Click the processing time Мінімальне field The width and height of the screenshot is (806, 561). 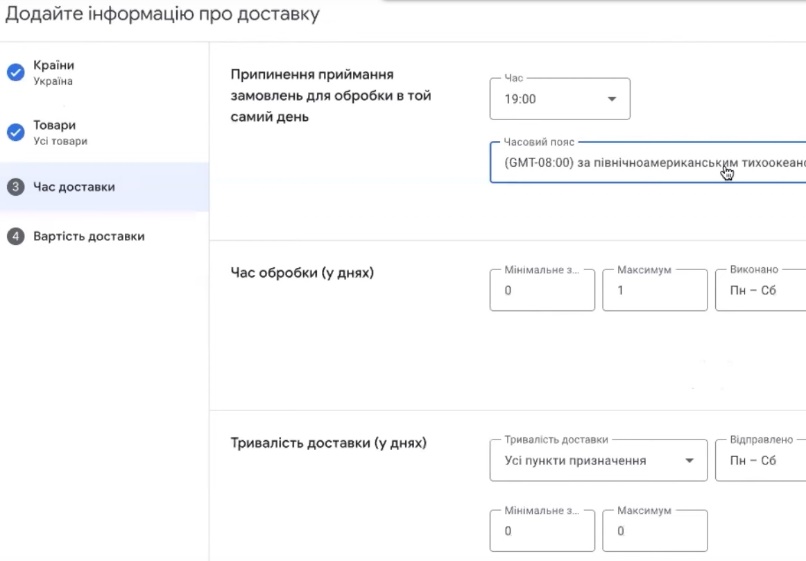(542, 291)
